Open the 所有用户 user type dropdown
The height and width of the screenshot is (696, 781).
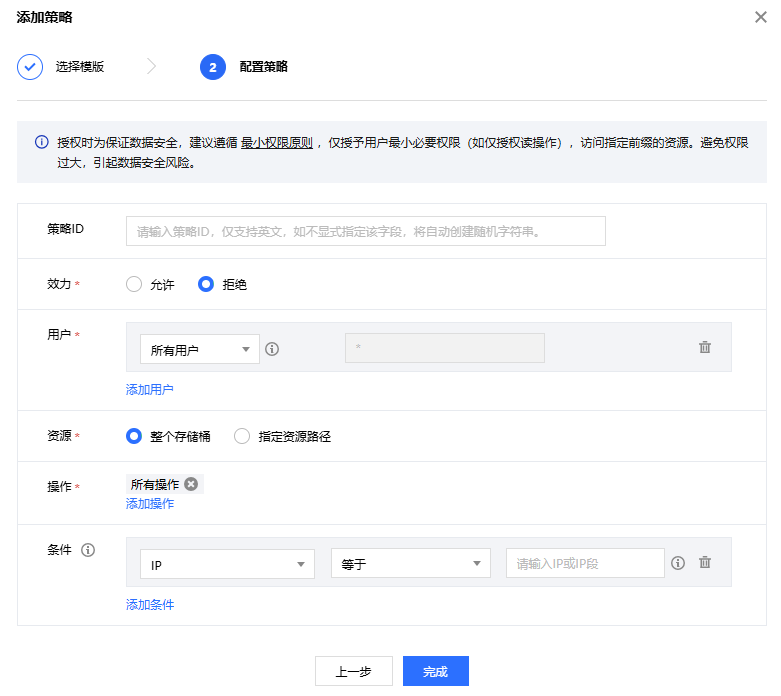tap(199, 349)
